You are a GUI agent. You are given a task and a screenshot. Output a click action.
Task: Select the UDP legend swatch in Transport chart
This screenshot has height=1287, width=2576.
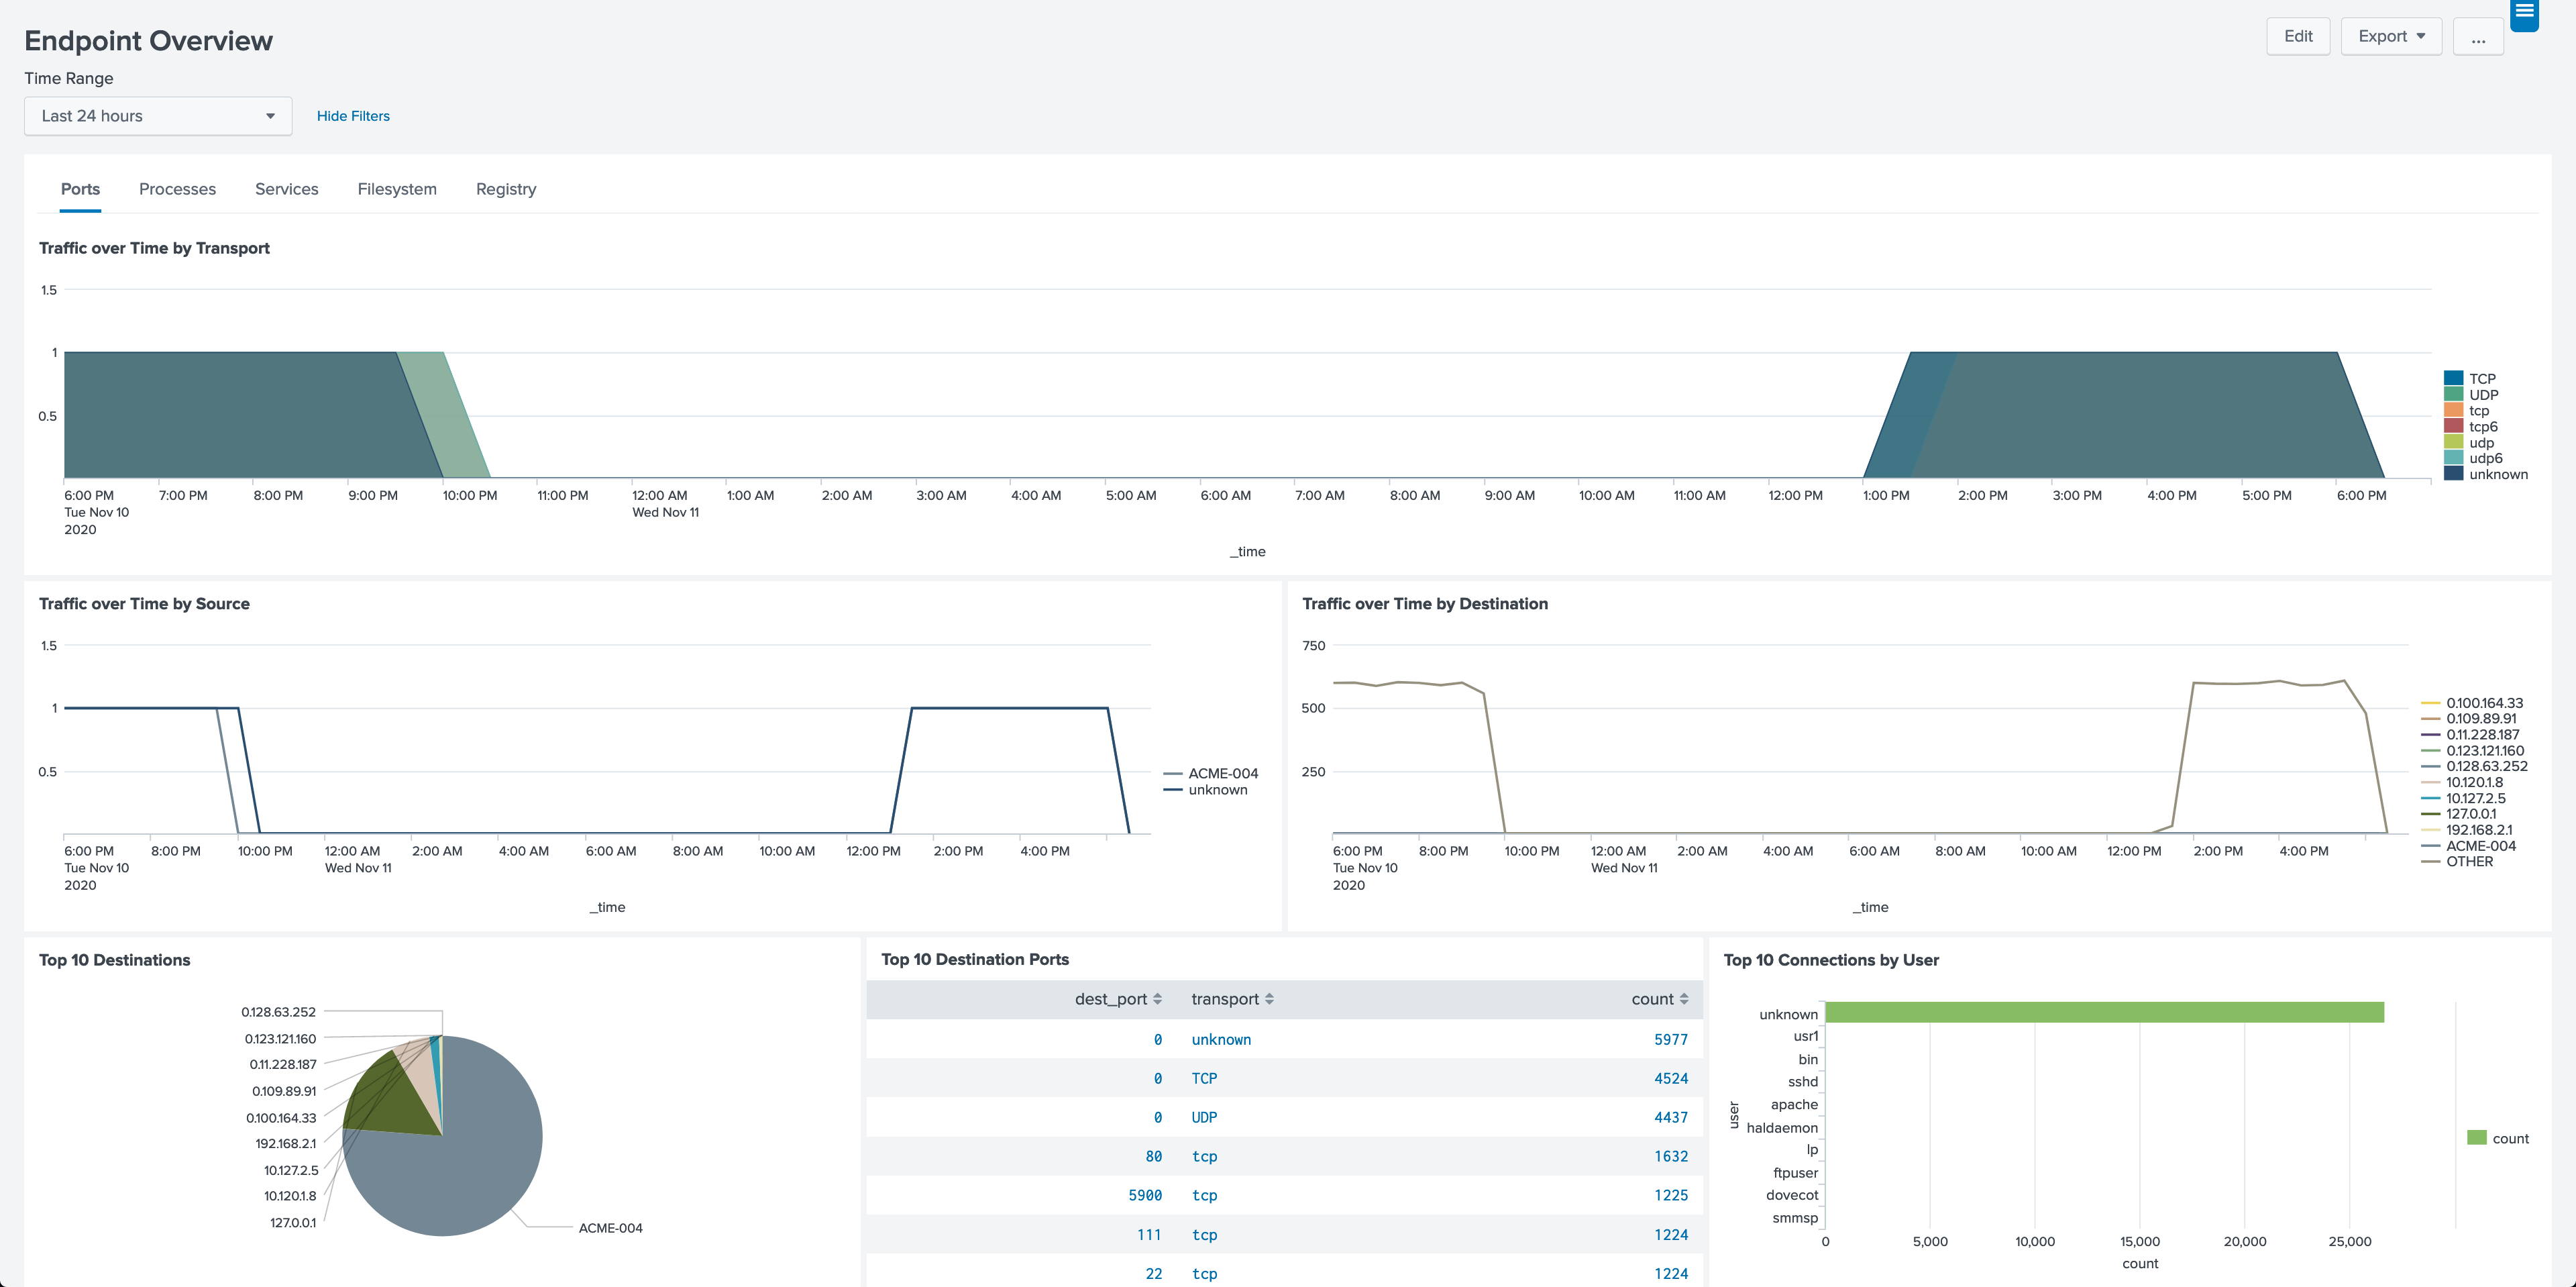point(2453,394)
